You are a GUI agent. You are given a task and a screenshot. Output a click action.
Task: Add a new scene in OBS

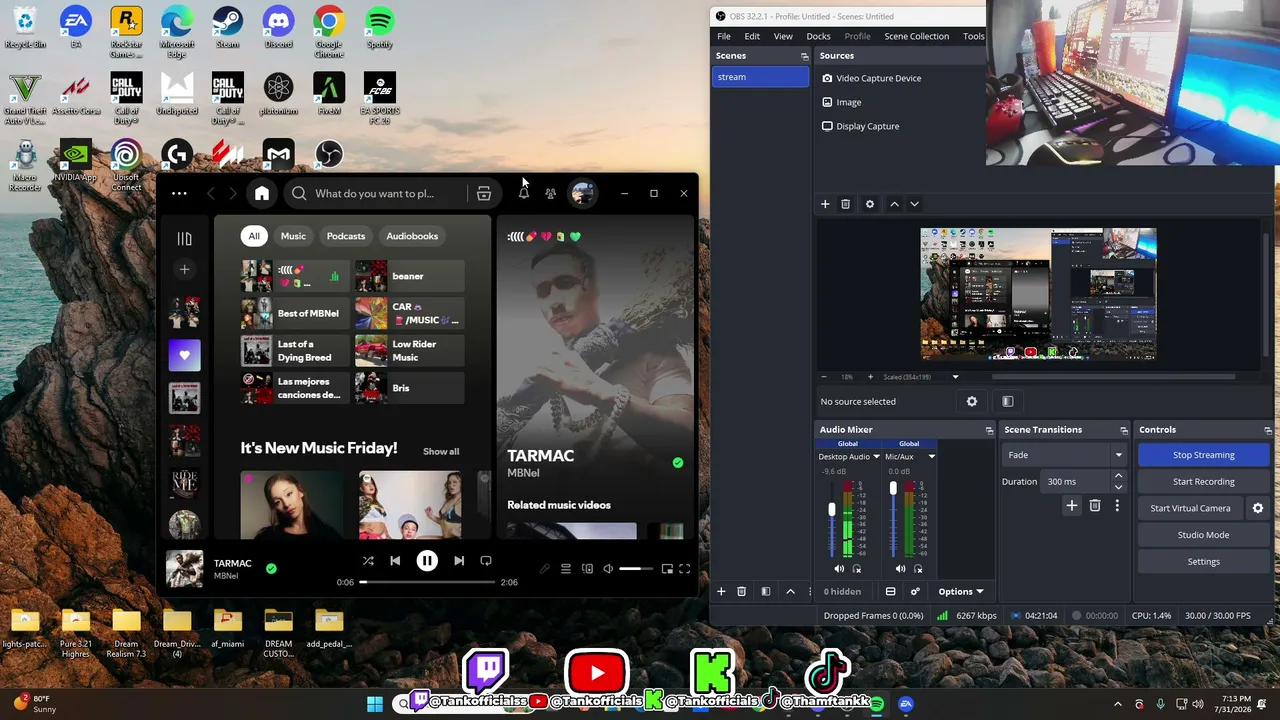click(x=721, y=591)
